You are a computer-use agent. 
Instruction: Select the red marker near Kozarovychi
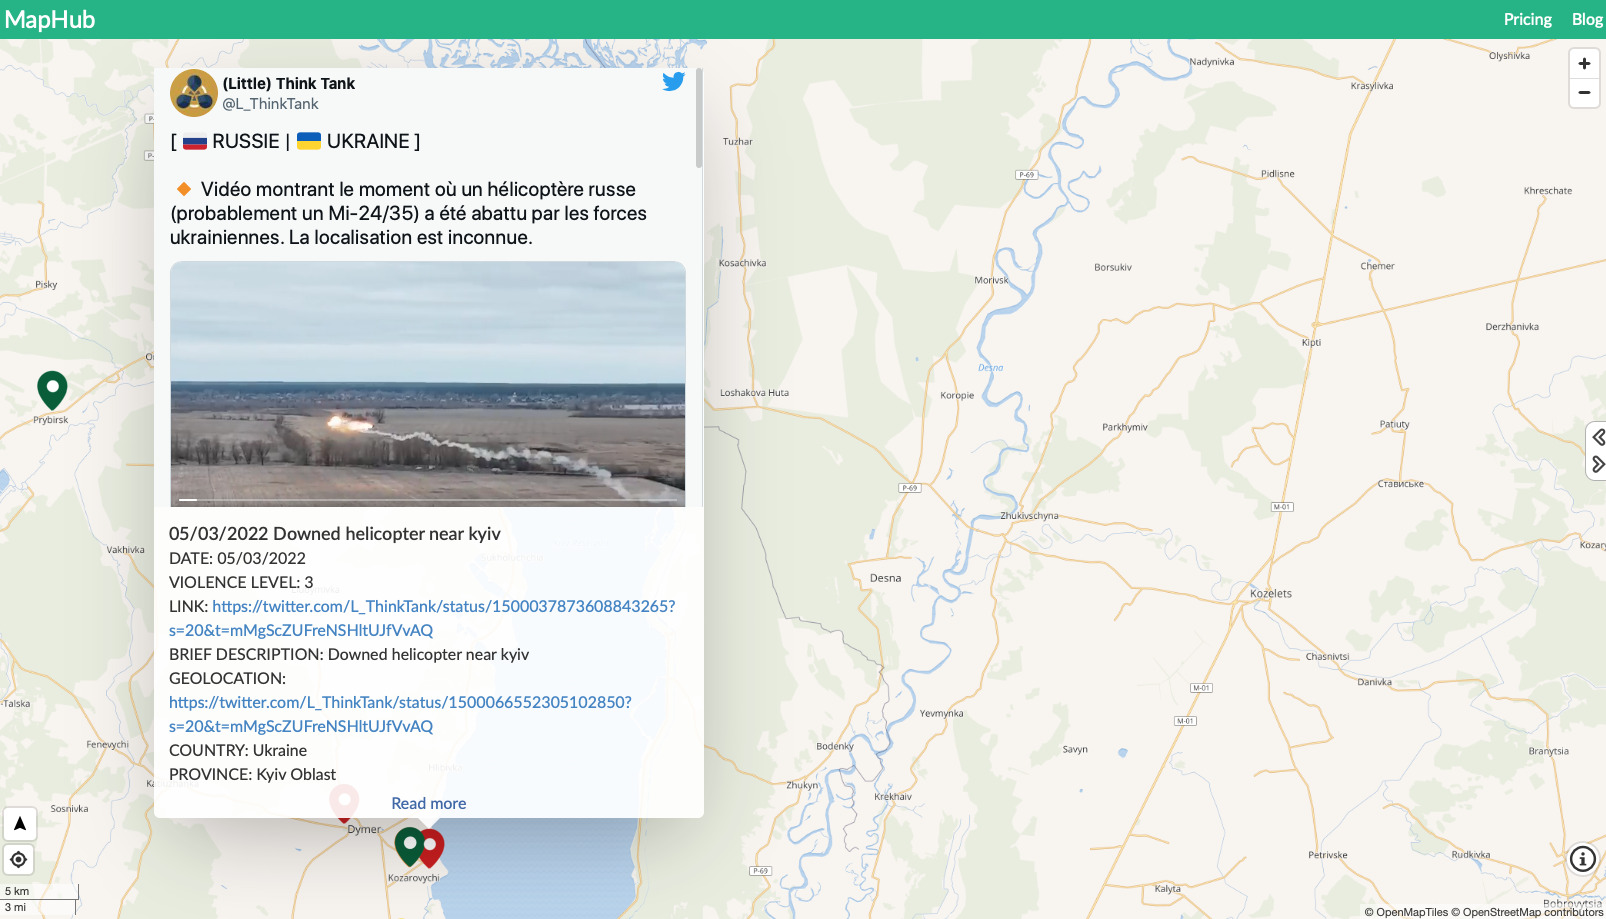tap(432, 848)
